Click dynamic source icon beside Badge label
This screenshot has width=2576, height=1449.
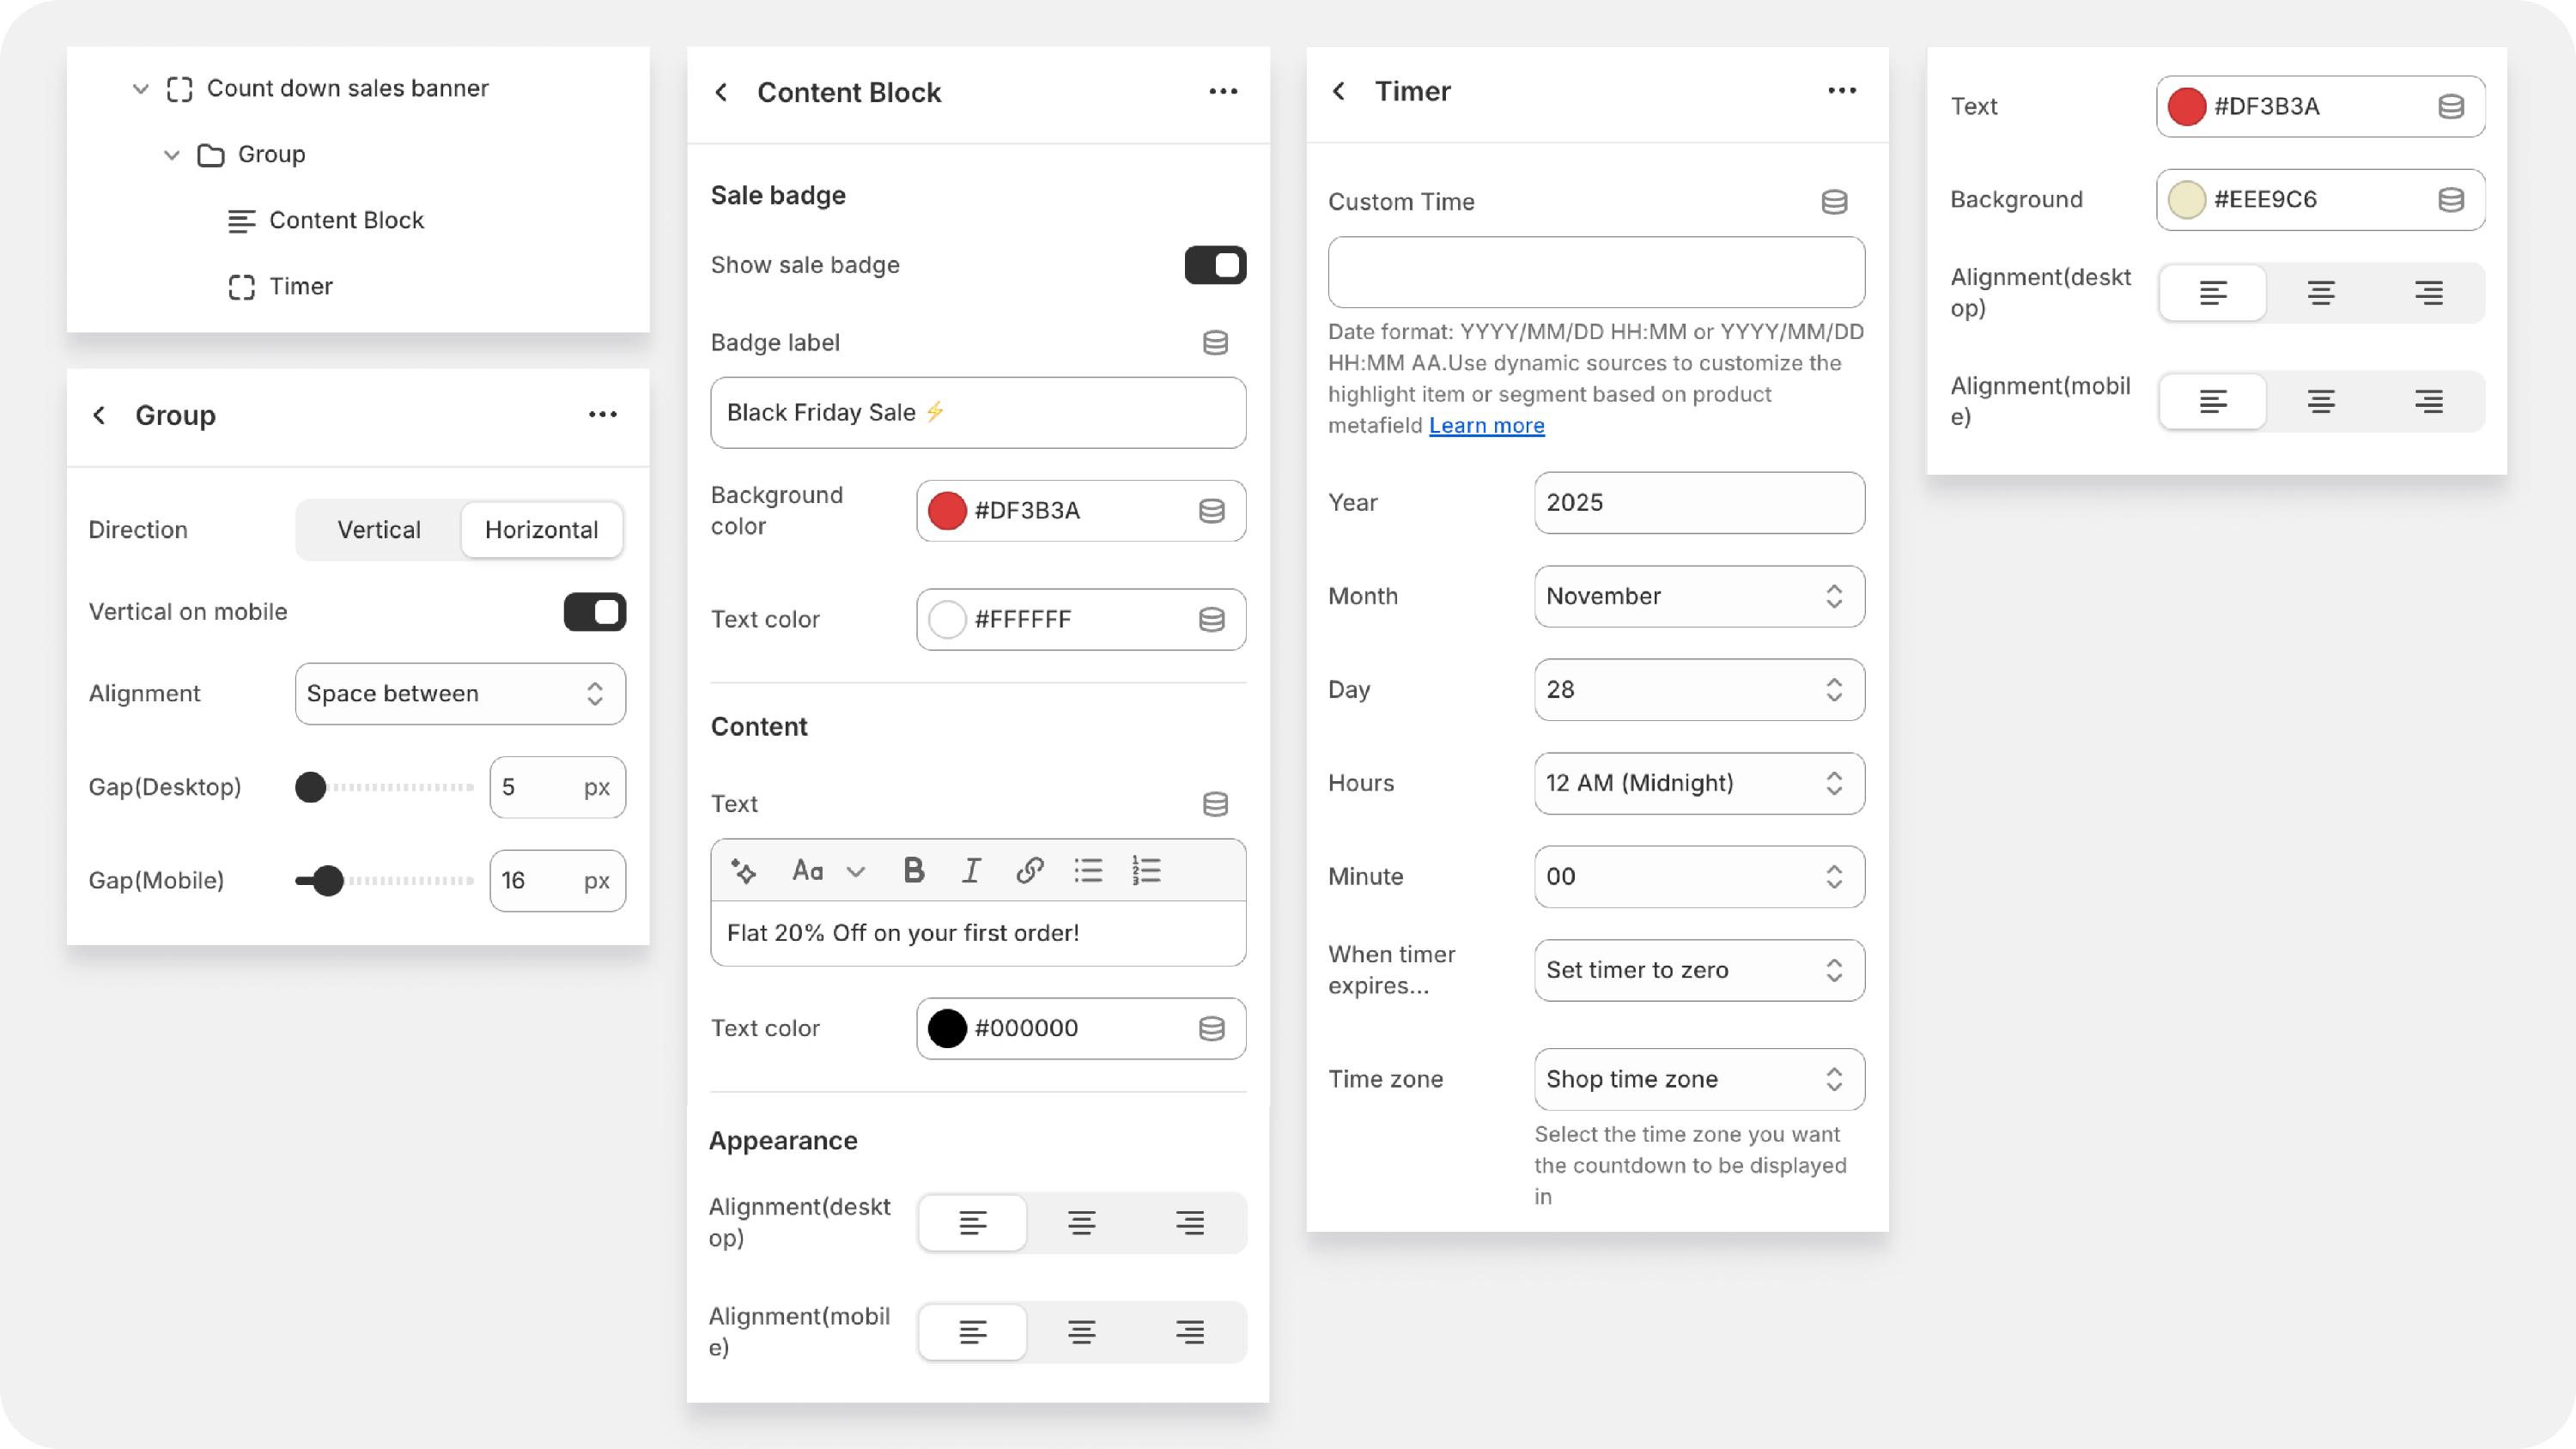point(1215,343)
